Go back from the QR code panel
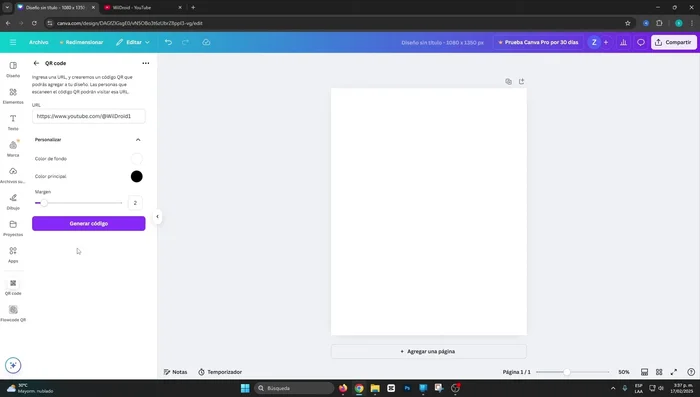The image size is (700, 397). (x=36, y=63)
